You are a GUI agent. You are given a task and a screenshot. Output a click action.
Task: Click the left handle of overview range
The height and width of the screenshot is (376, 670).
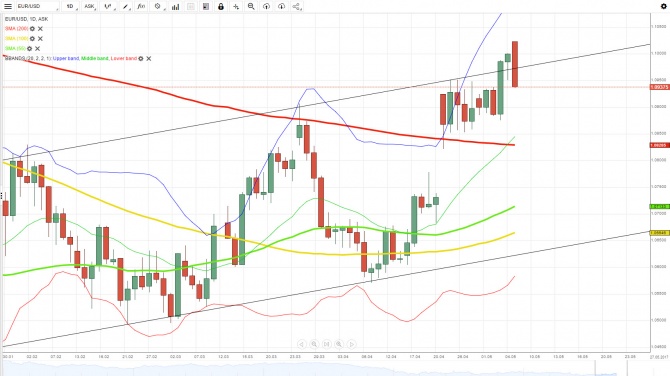[x=595, y=368]
